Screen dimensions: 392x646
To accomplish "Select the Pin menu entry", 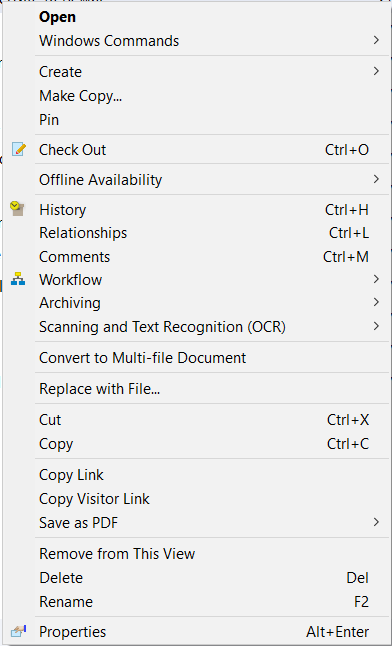I will tap(196, 120).
